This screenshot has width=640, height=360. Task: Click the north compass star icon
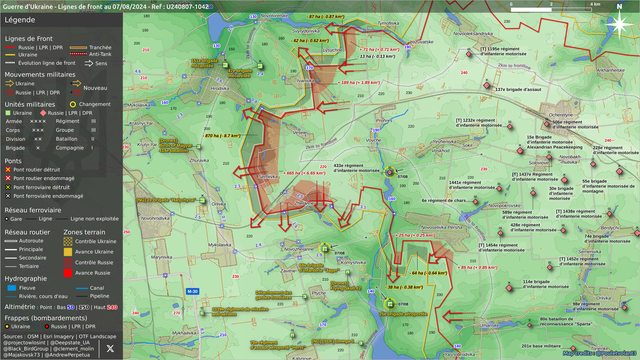(x=620, y=24)
